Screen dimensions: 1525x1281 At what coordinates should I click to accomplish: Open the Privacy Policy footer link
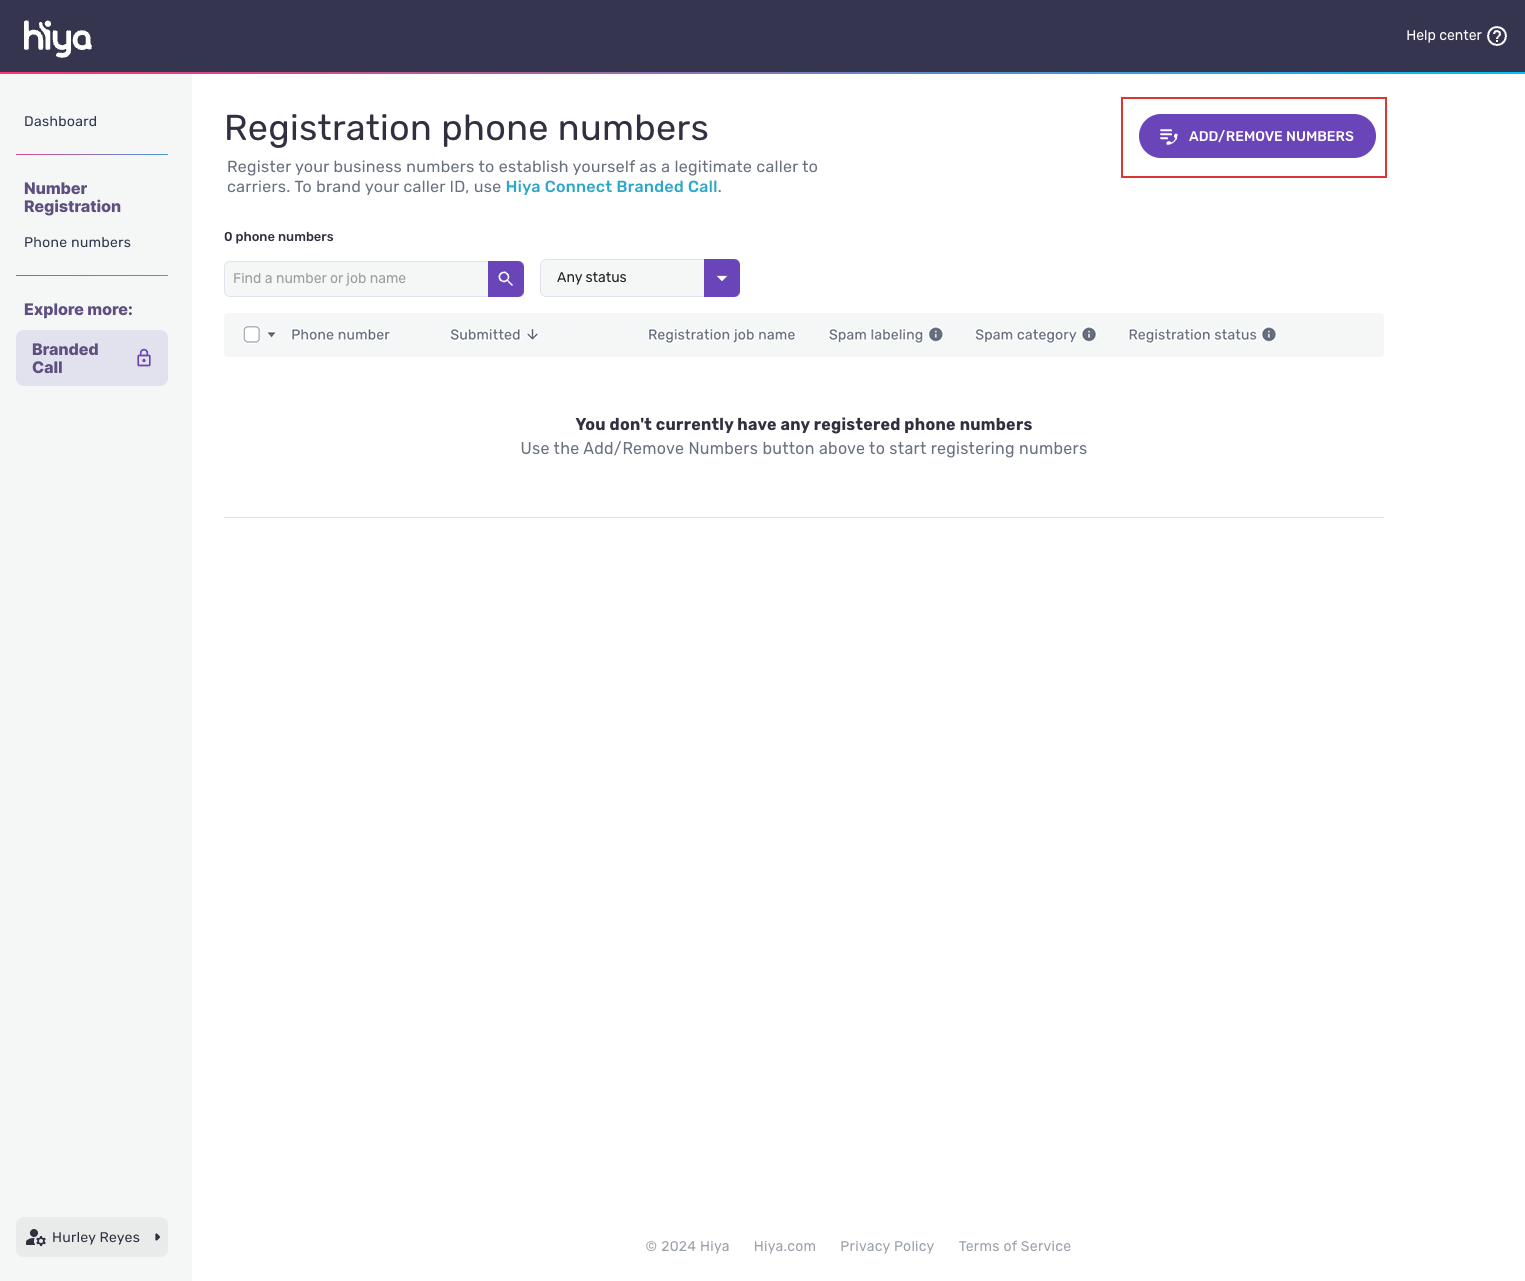pos(886,1246)
